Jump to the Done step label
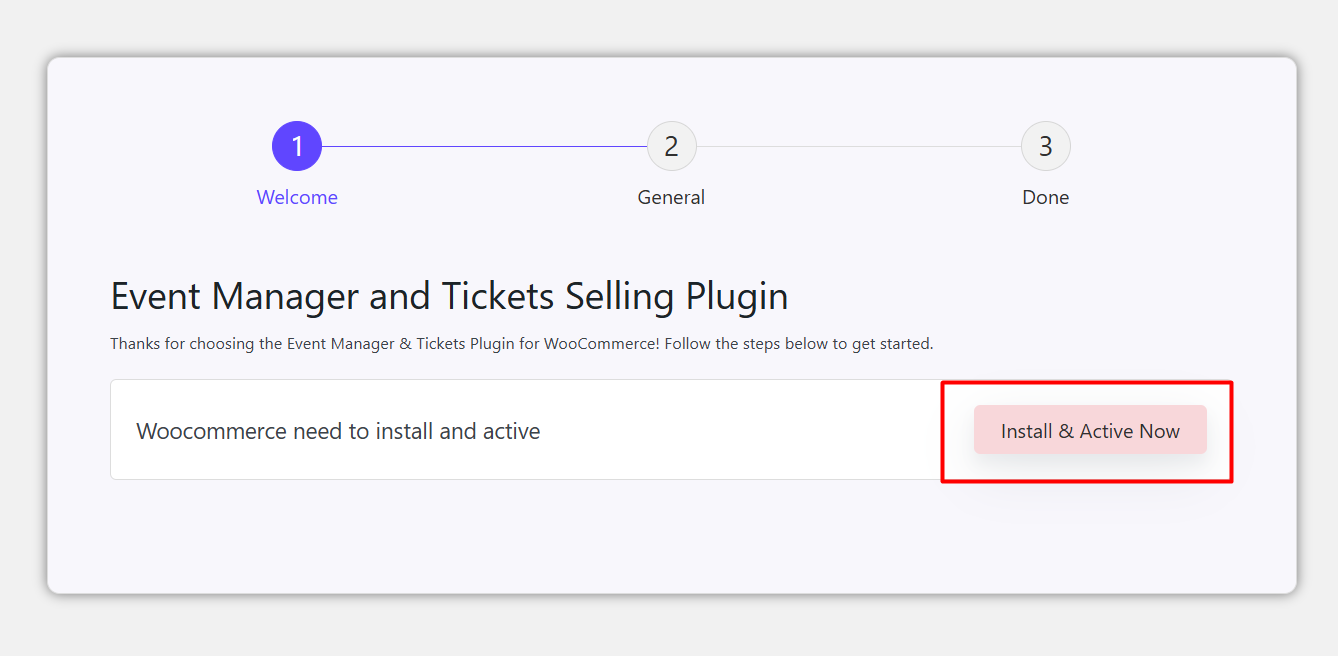The image size is (1338, 656). tap(1045, 197)
